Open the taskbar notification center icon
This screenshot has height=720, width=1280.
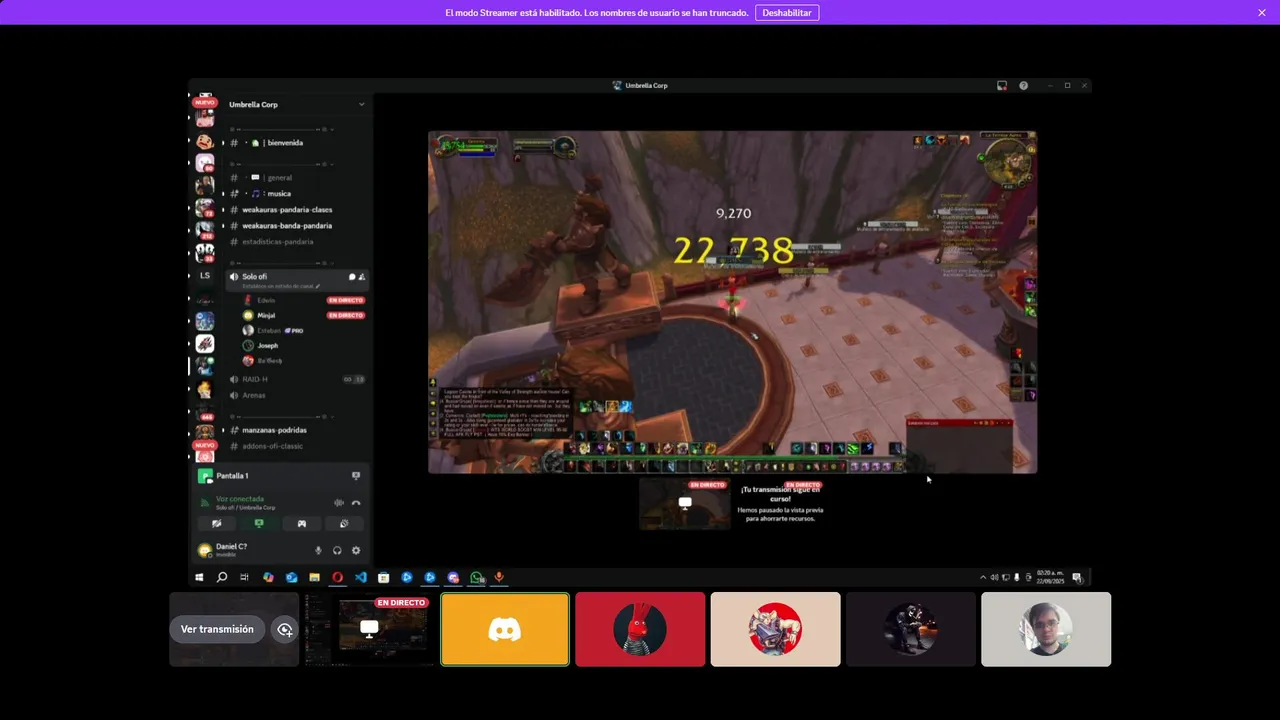point(1077,578)
